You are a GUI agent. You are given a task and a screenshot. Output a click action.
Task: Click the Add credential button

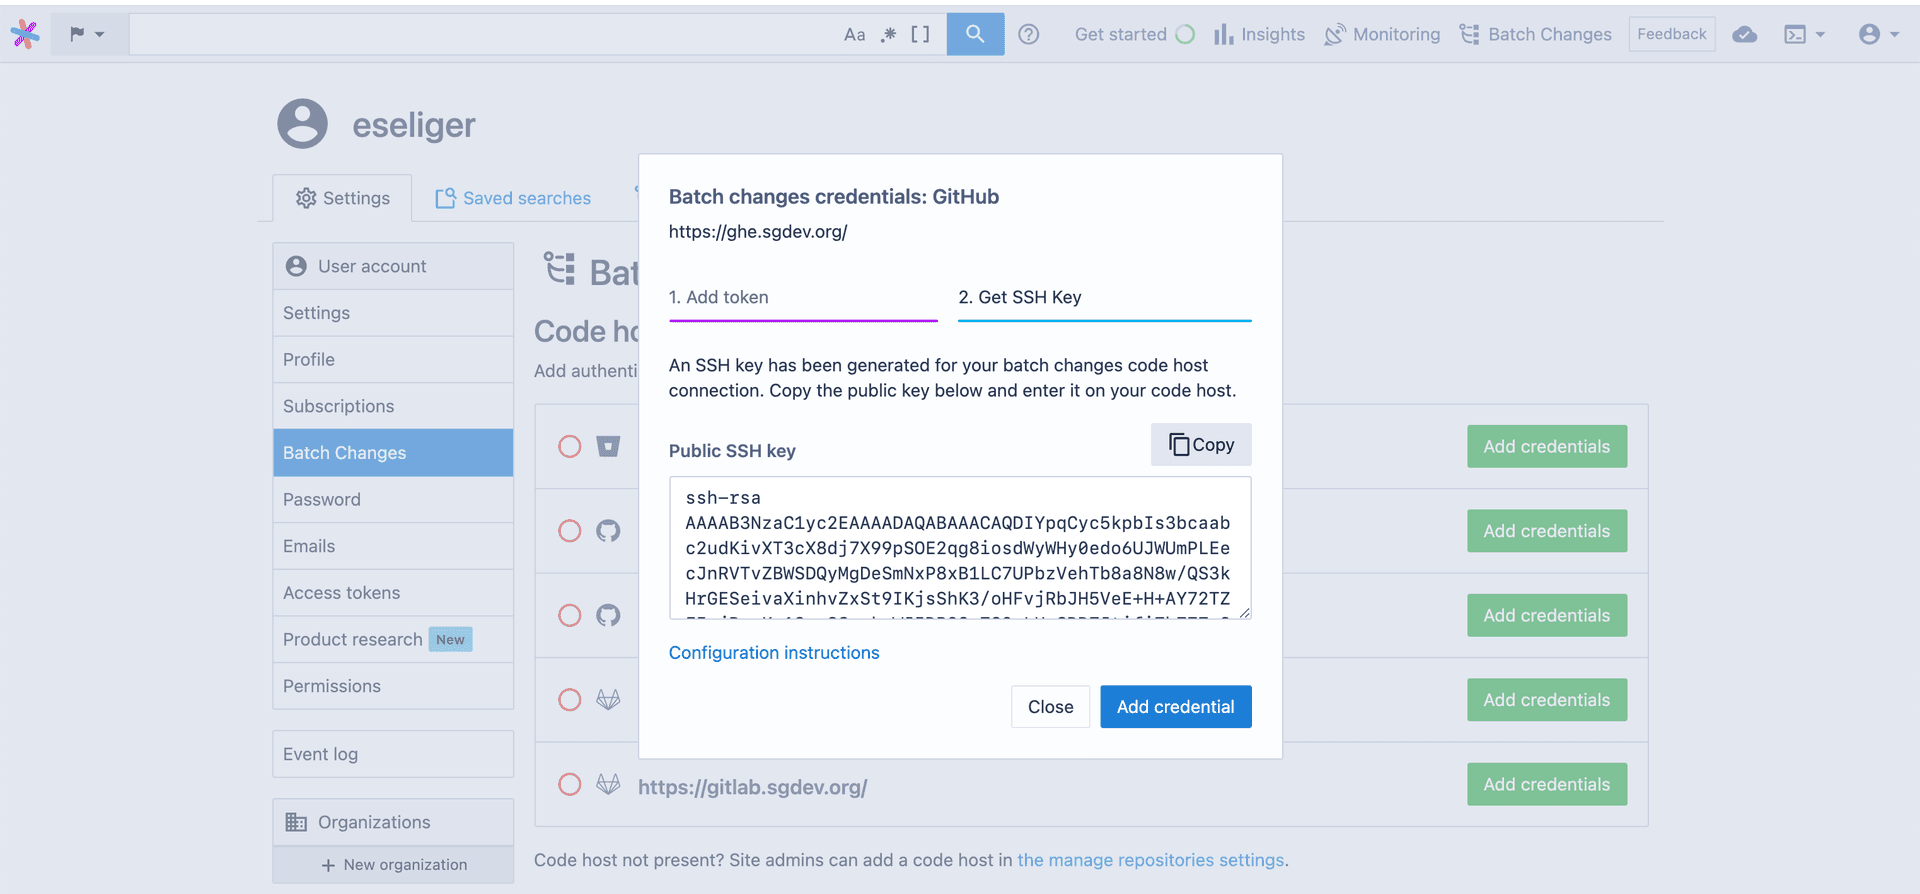[1176, 707]
